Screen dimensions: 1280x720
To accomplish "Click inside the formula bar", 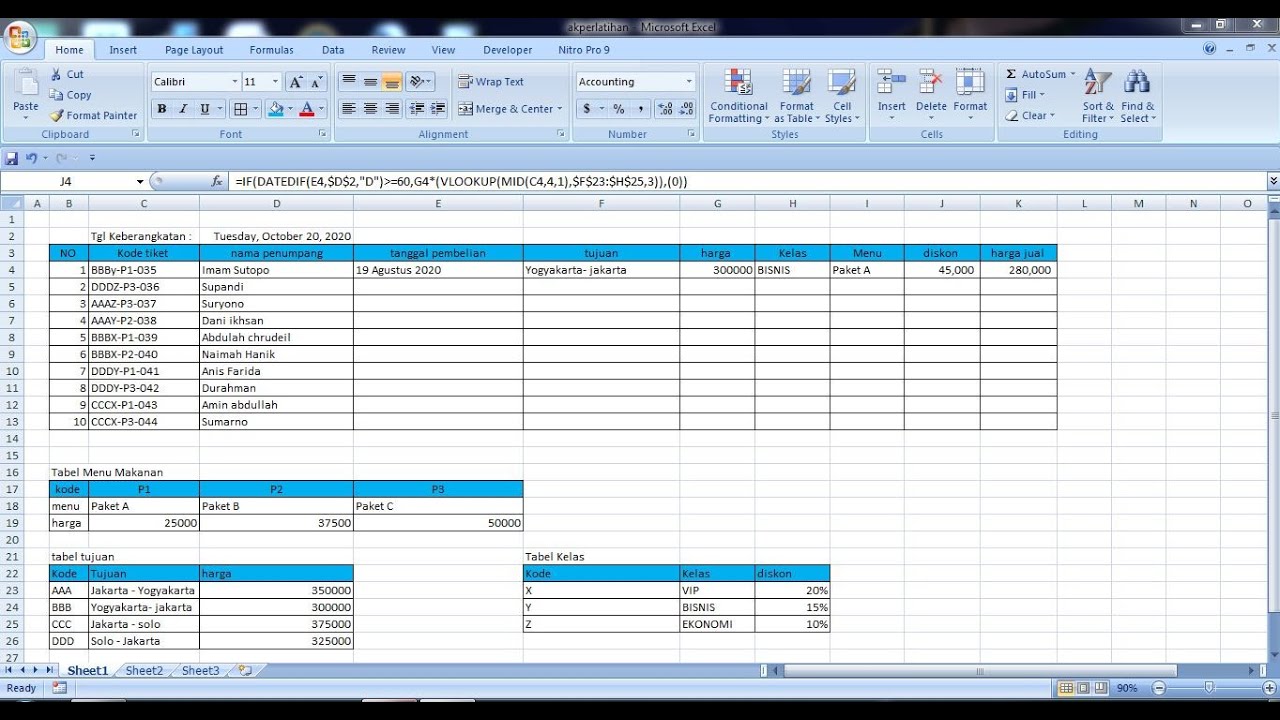I will coord(746,181).
